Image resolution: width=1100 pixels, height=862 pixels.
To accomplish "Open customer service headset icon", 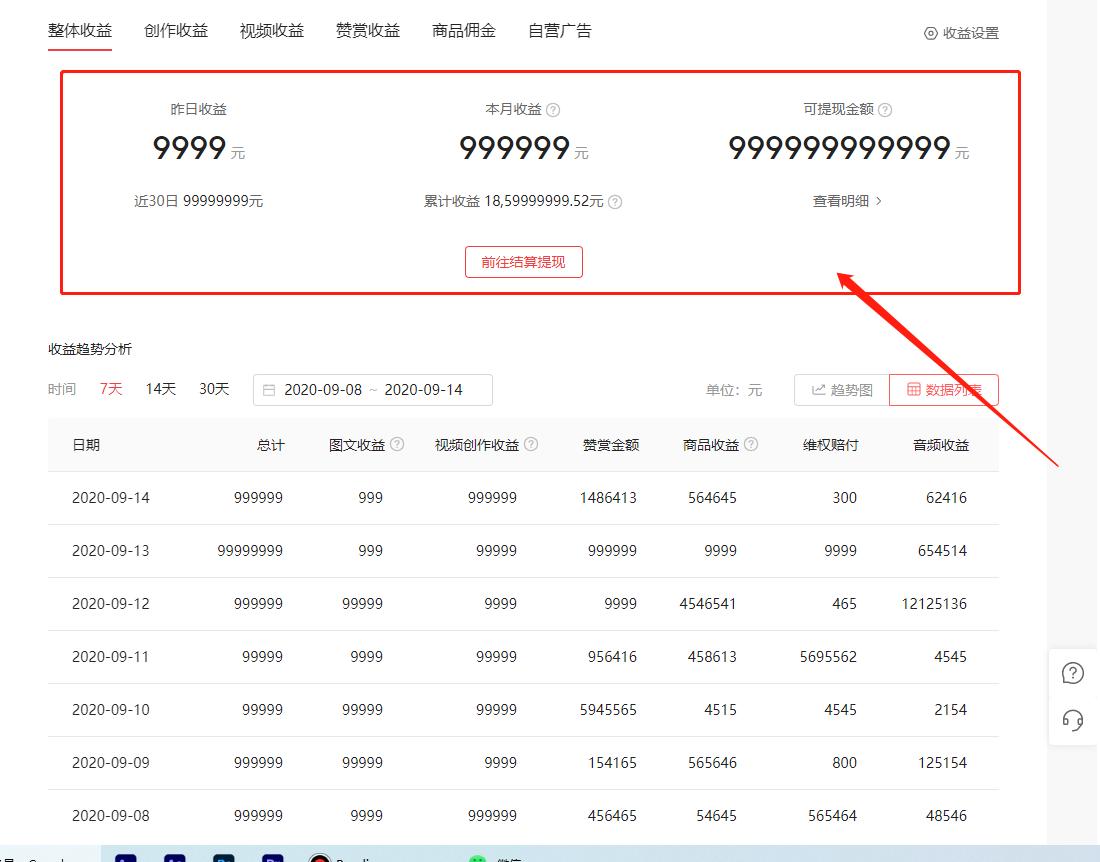I will coord(1073,719).
